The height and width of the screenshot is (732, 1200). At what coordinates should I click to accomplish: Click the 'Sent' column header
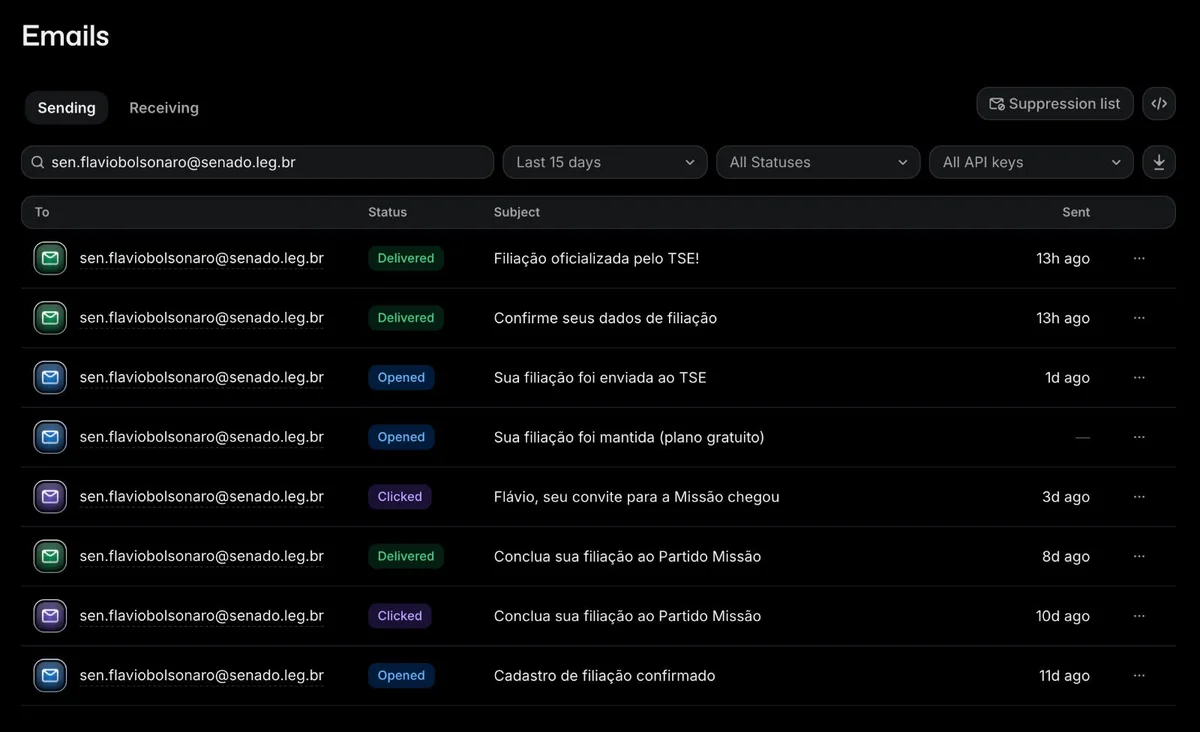tap(1076, 212)
